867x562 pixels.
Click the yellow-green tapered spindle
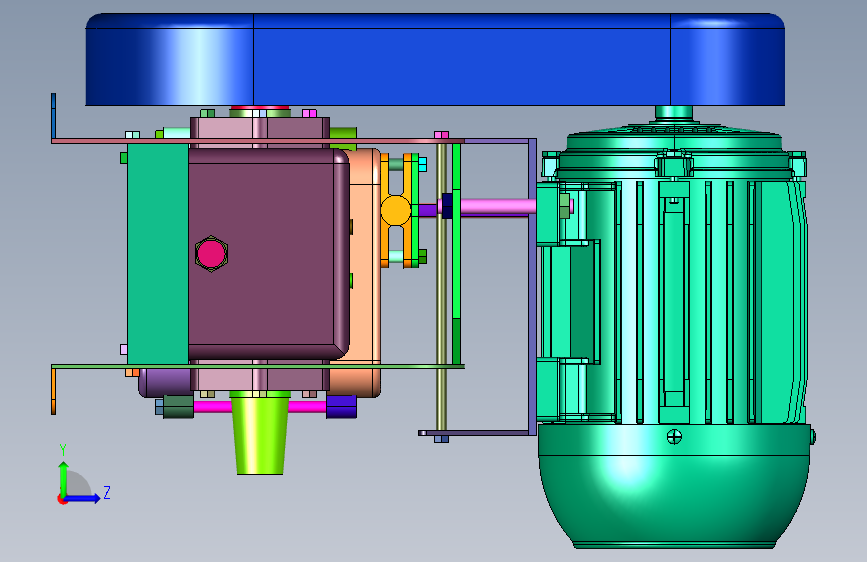click(260, 433)
